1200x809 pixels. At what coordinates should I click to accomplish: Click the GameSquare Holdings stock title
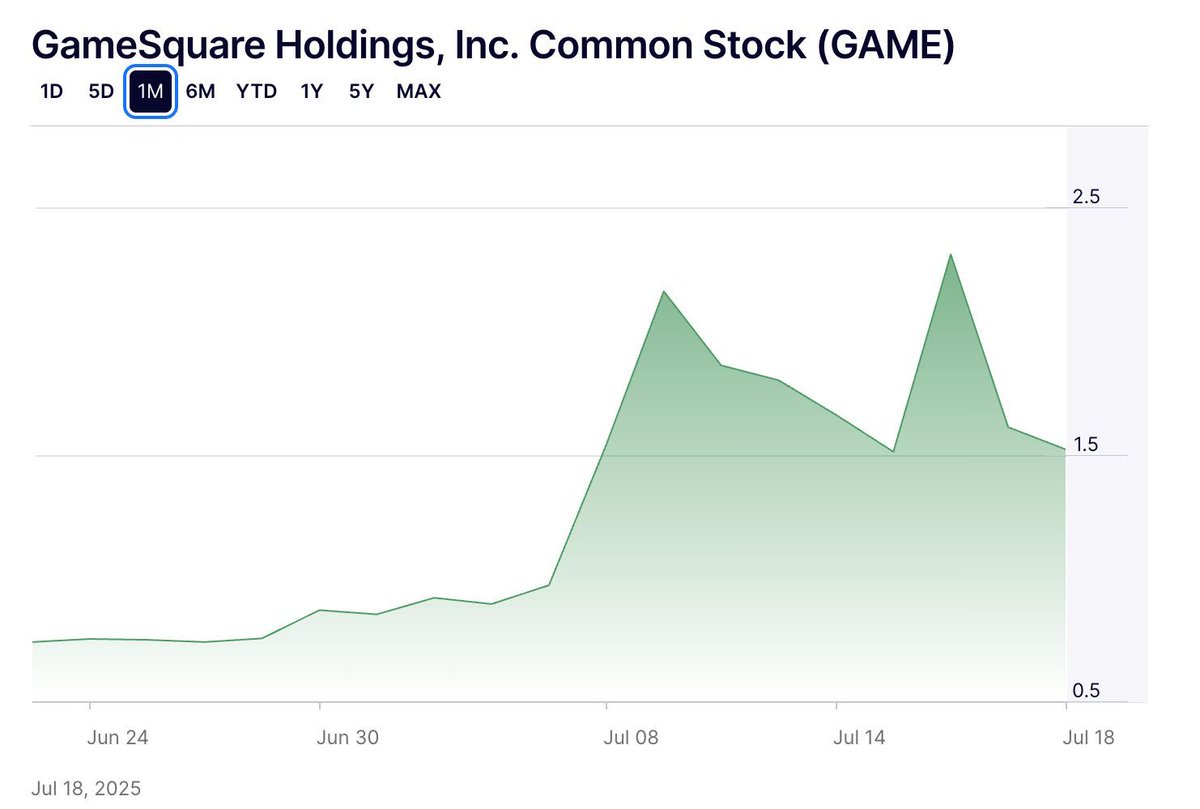[x=493, y=43]
